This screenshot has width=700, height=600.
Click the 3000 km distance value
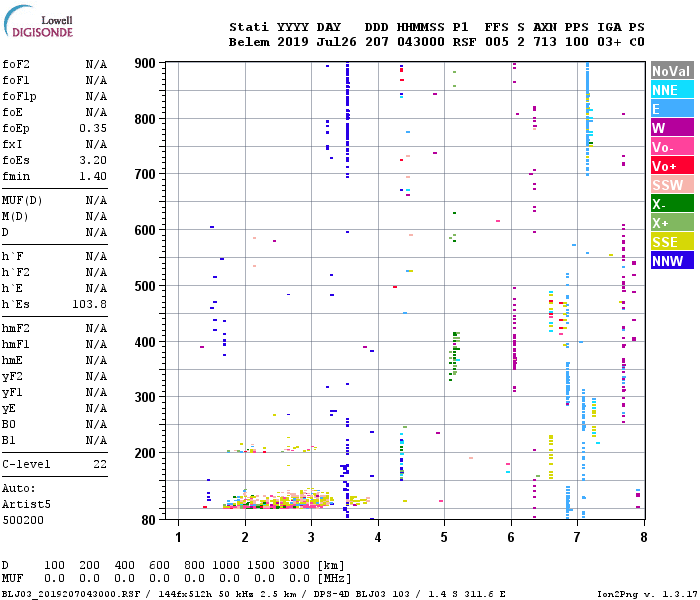296,565
